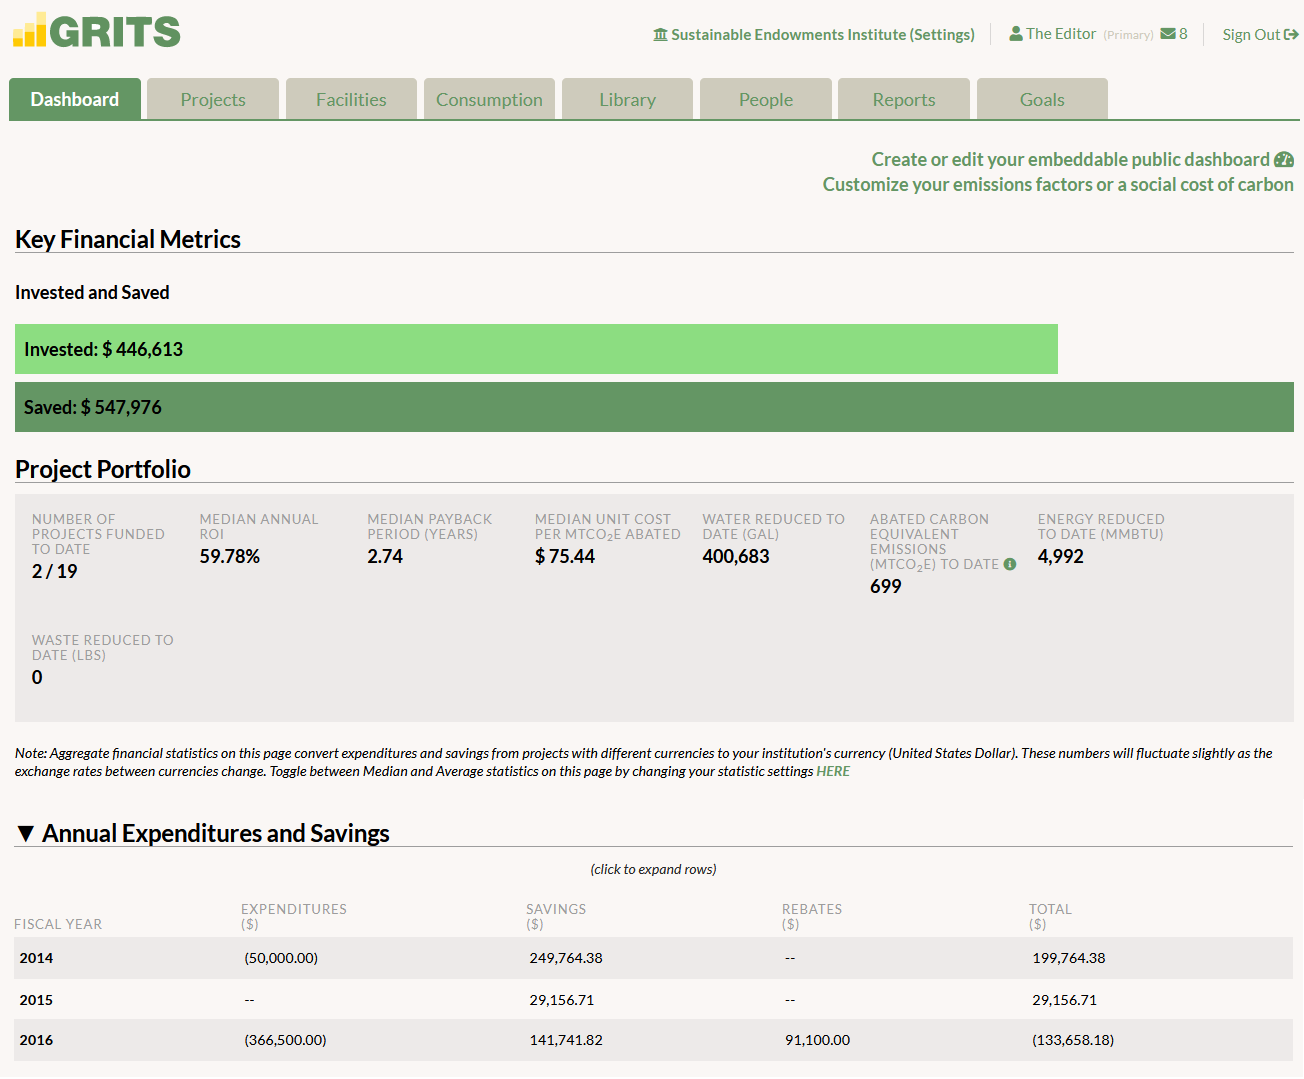Switch to the Projects tab
Viewport: 1304px width, 1079px height.
pos(213,99)
